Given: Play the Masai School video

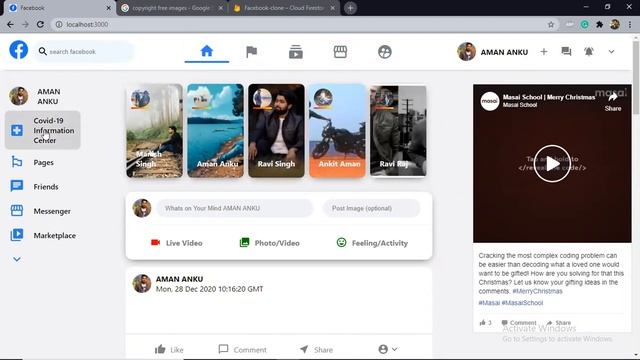Looking at the screenshot, I should tap(552, 163).
